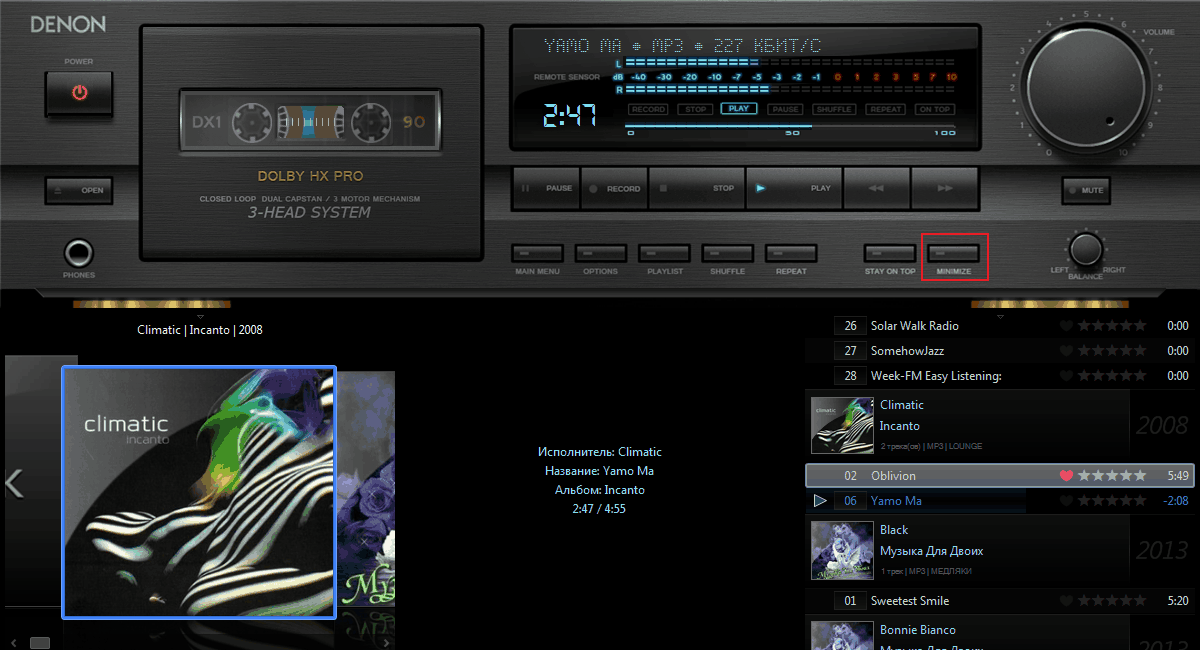This screenshot has width=1200, height=650.
Task: Click the 'Исполнитель: Climatic' info line
Action: (600, 452)
